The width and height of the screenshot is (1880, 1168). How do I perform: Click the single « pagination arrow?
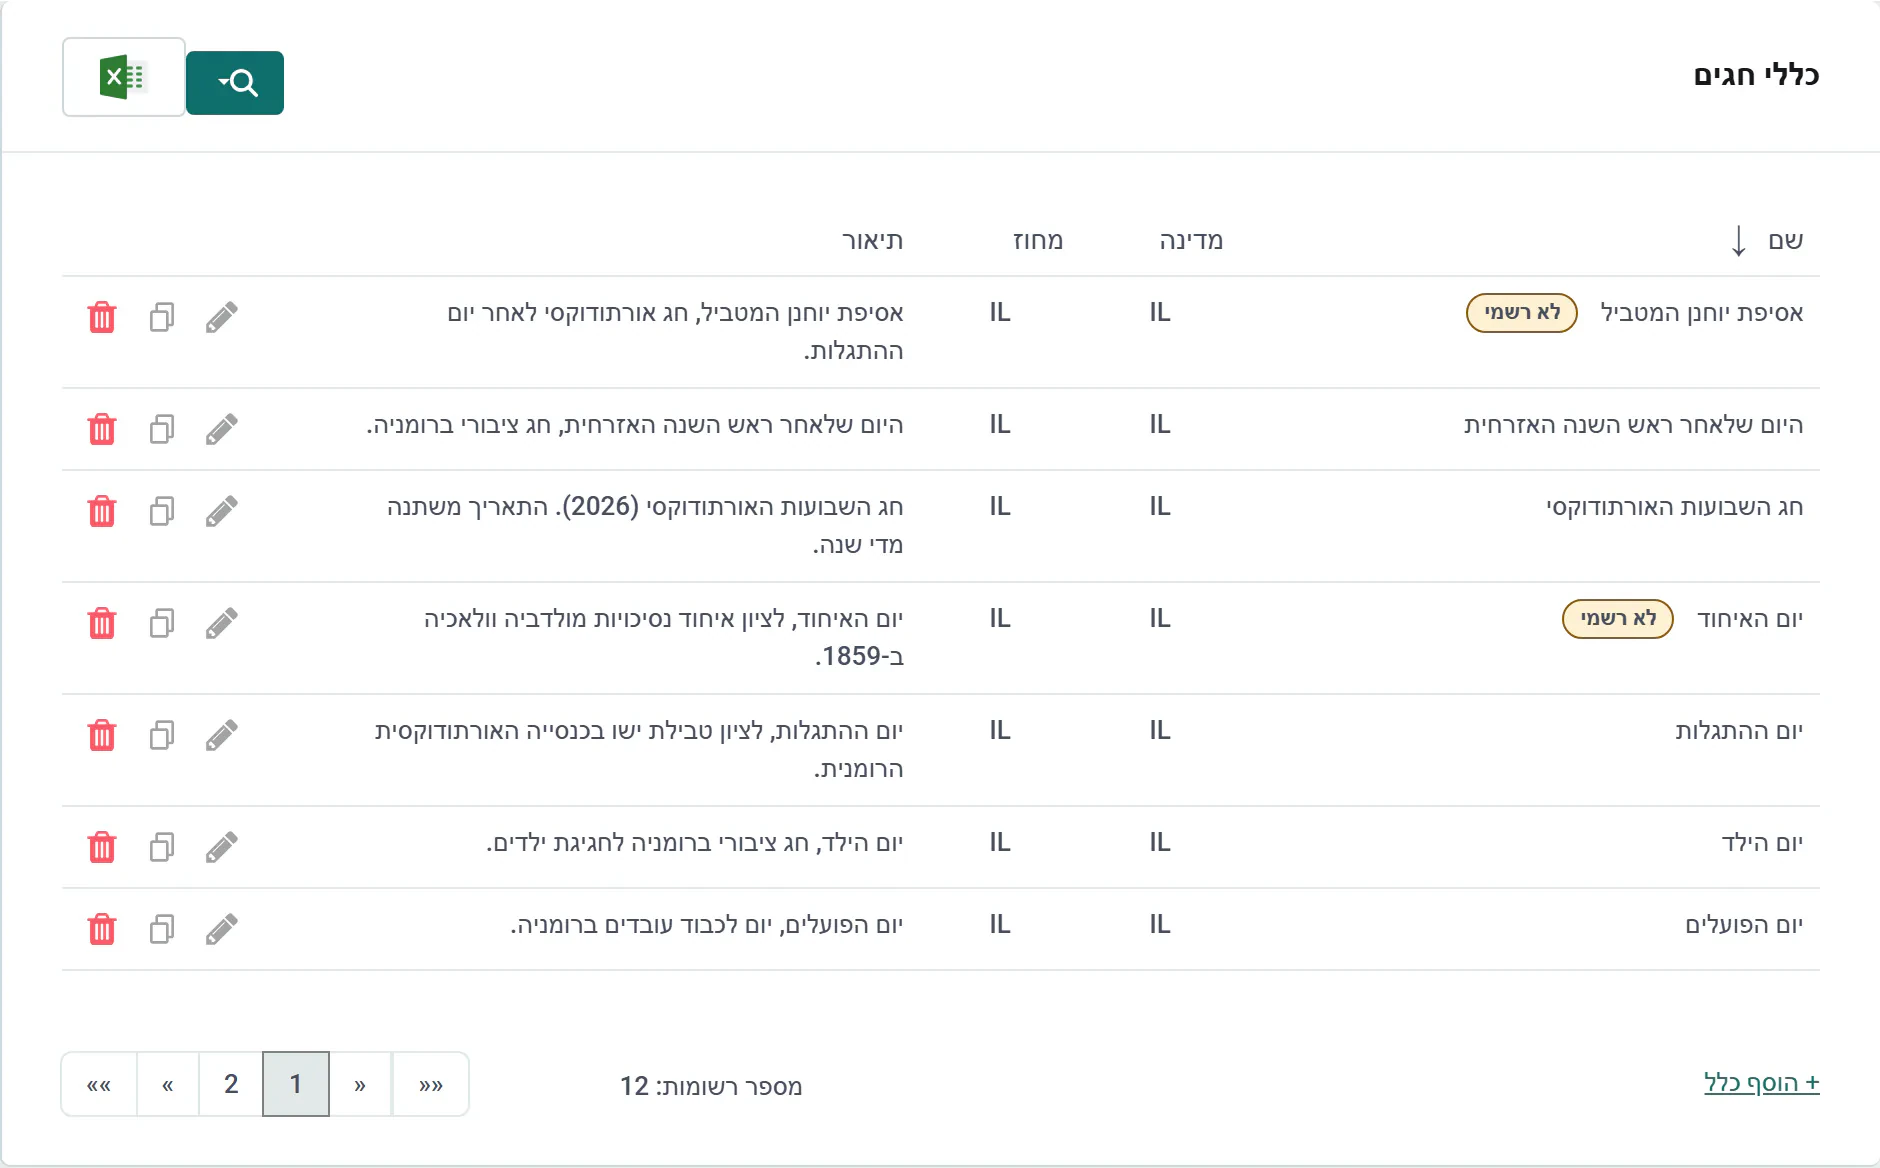coord(168,1084)
